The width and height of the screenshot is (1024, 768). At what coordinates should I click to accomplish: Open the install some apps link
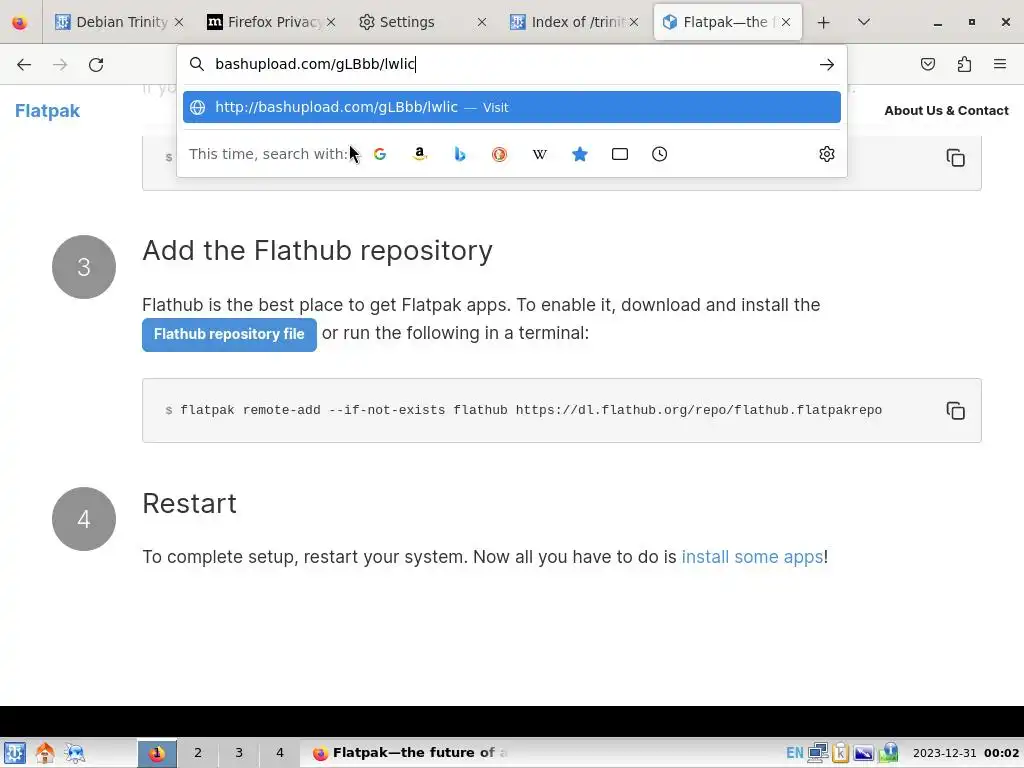click(x=752, y=557)
